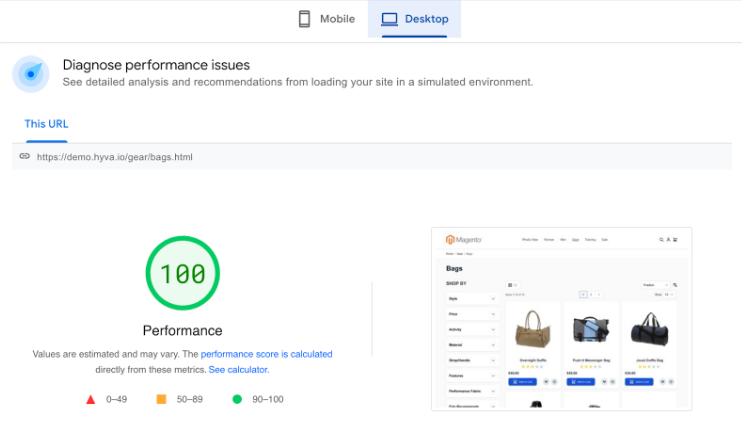Click the link chain icon beside URL
Viewport: 742px width, 442px height.
coord(25,156)
